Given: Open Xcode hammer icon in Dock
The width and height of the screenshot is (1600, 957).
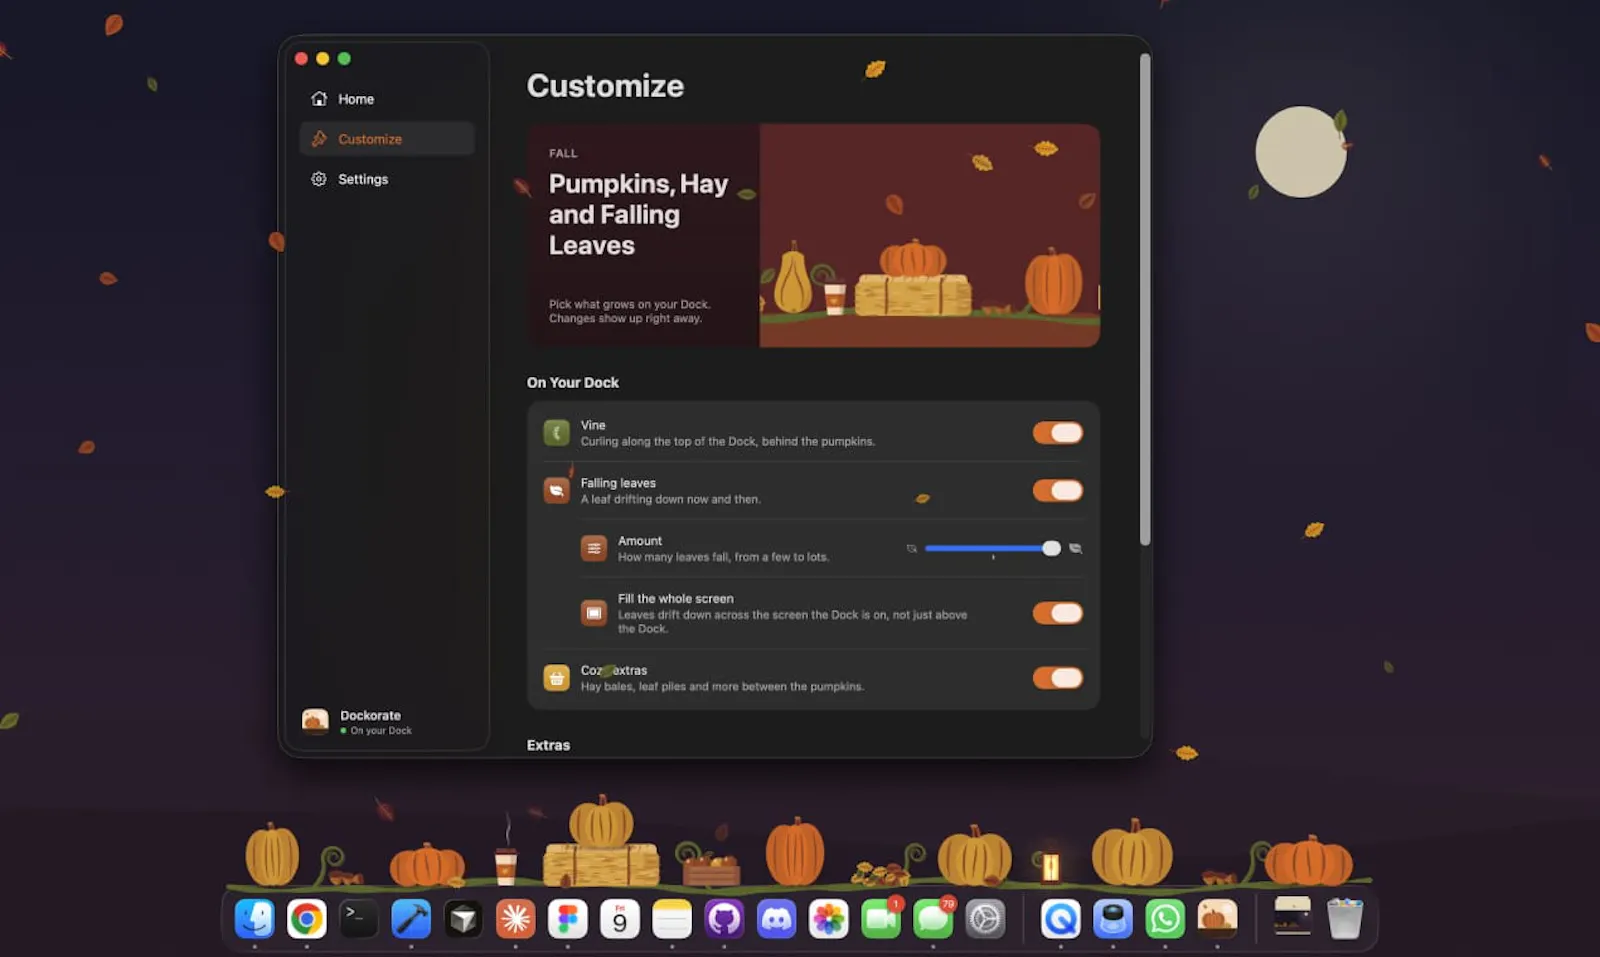Looking at the screenshot, I should point(411,918).
